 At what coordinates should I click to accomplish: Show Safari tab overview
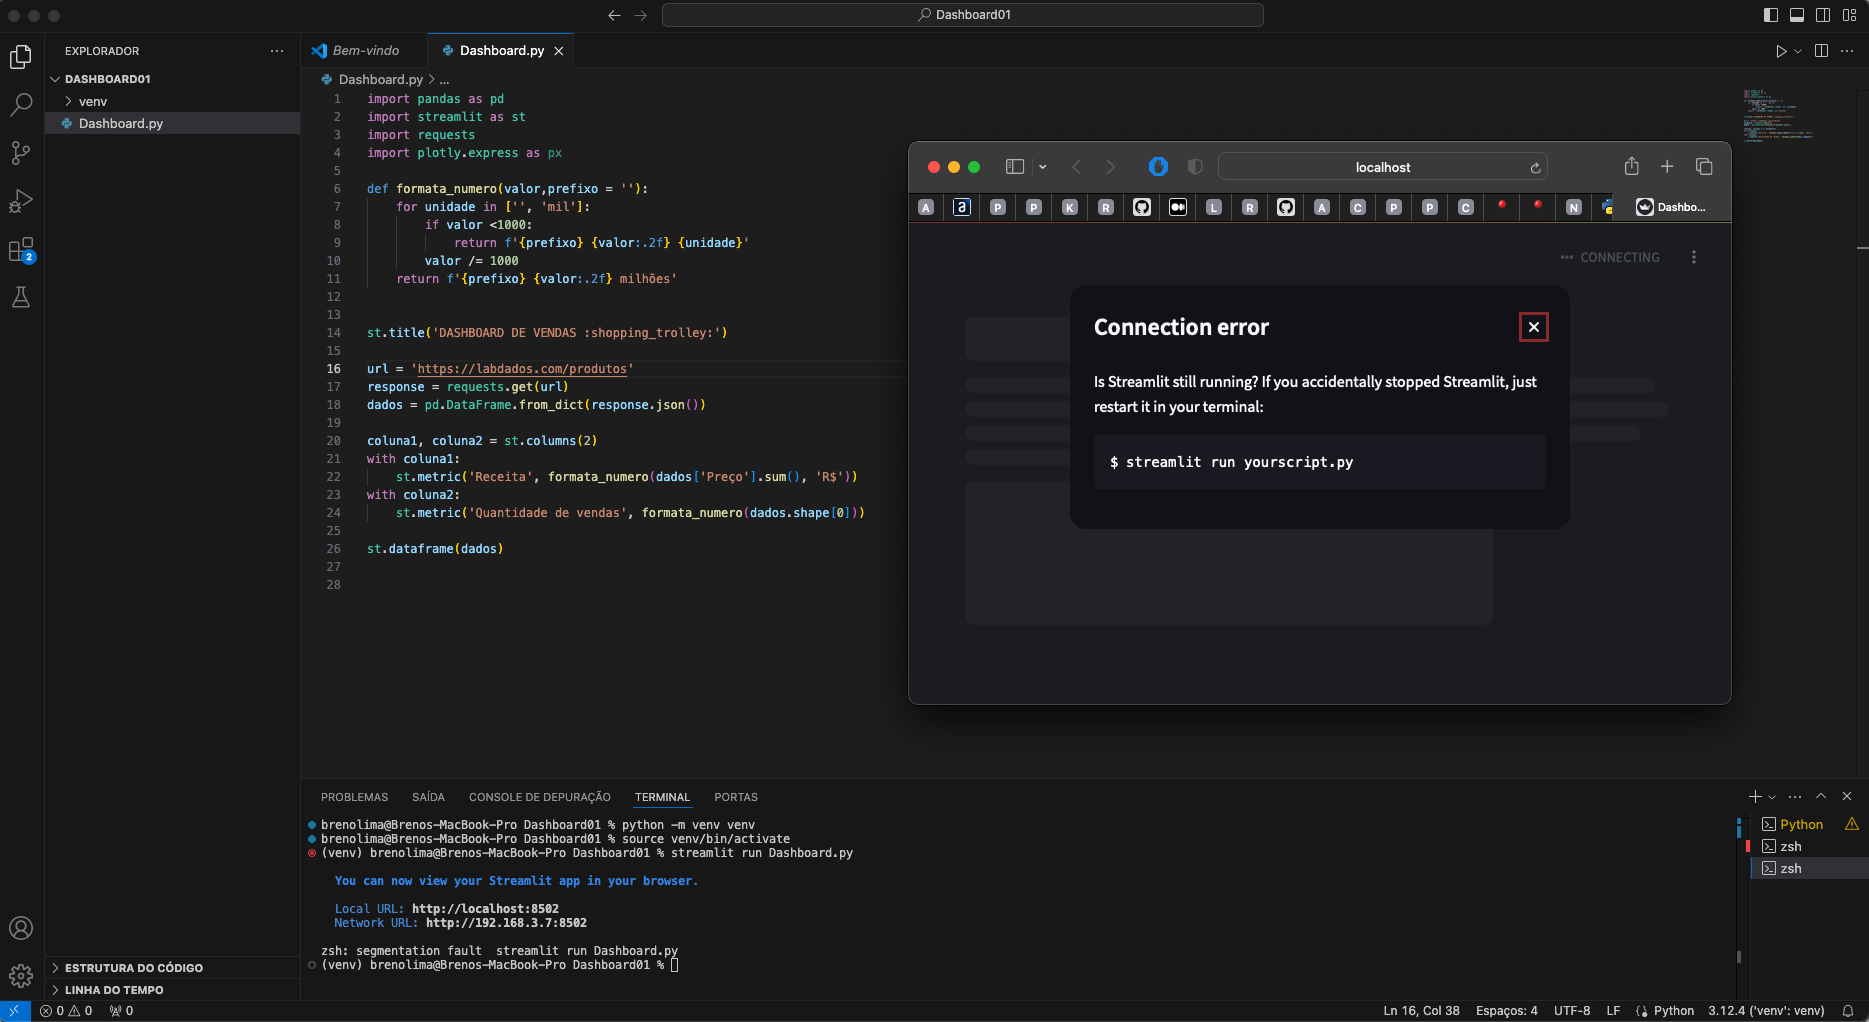coord(1704,167)
